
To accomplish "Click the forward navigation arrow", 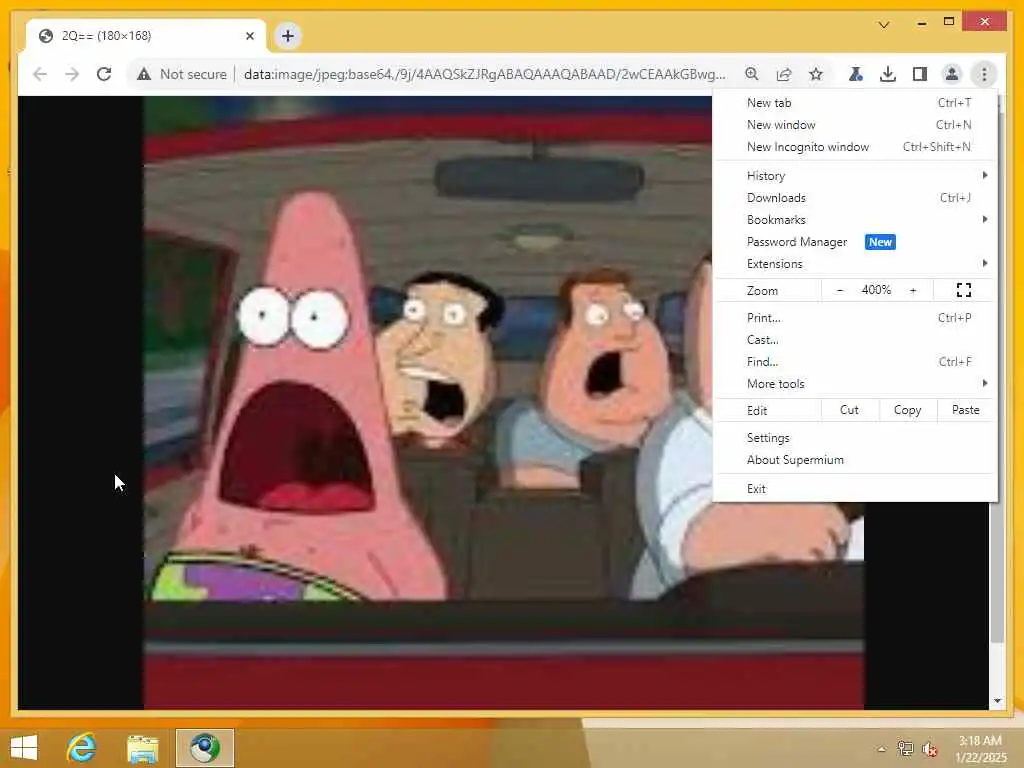I will [72, 74].
